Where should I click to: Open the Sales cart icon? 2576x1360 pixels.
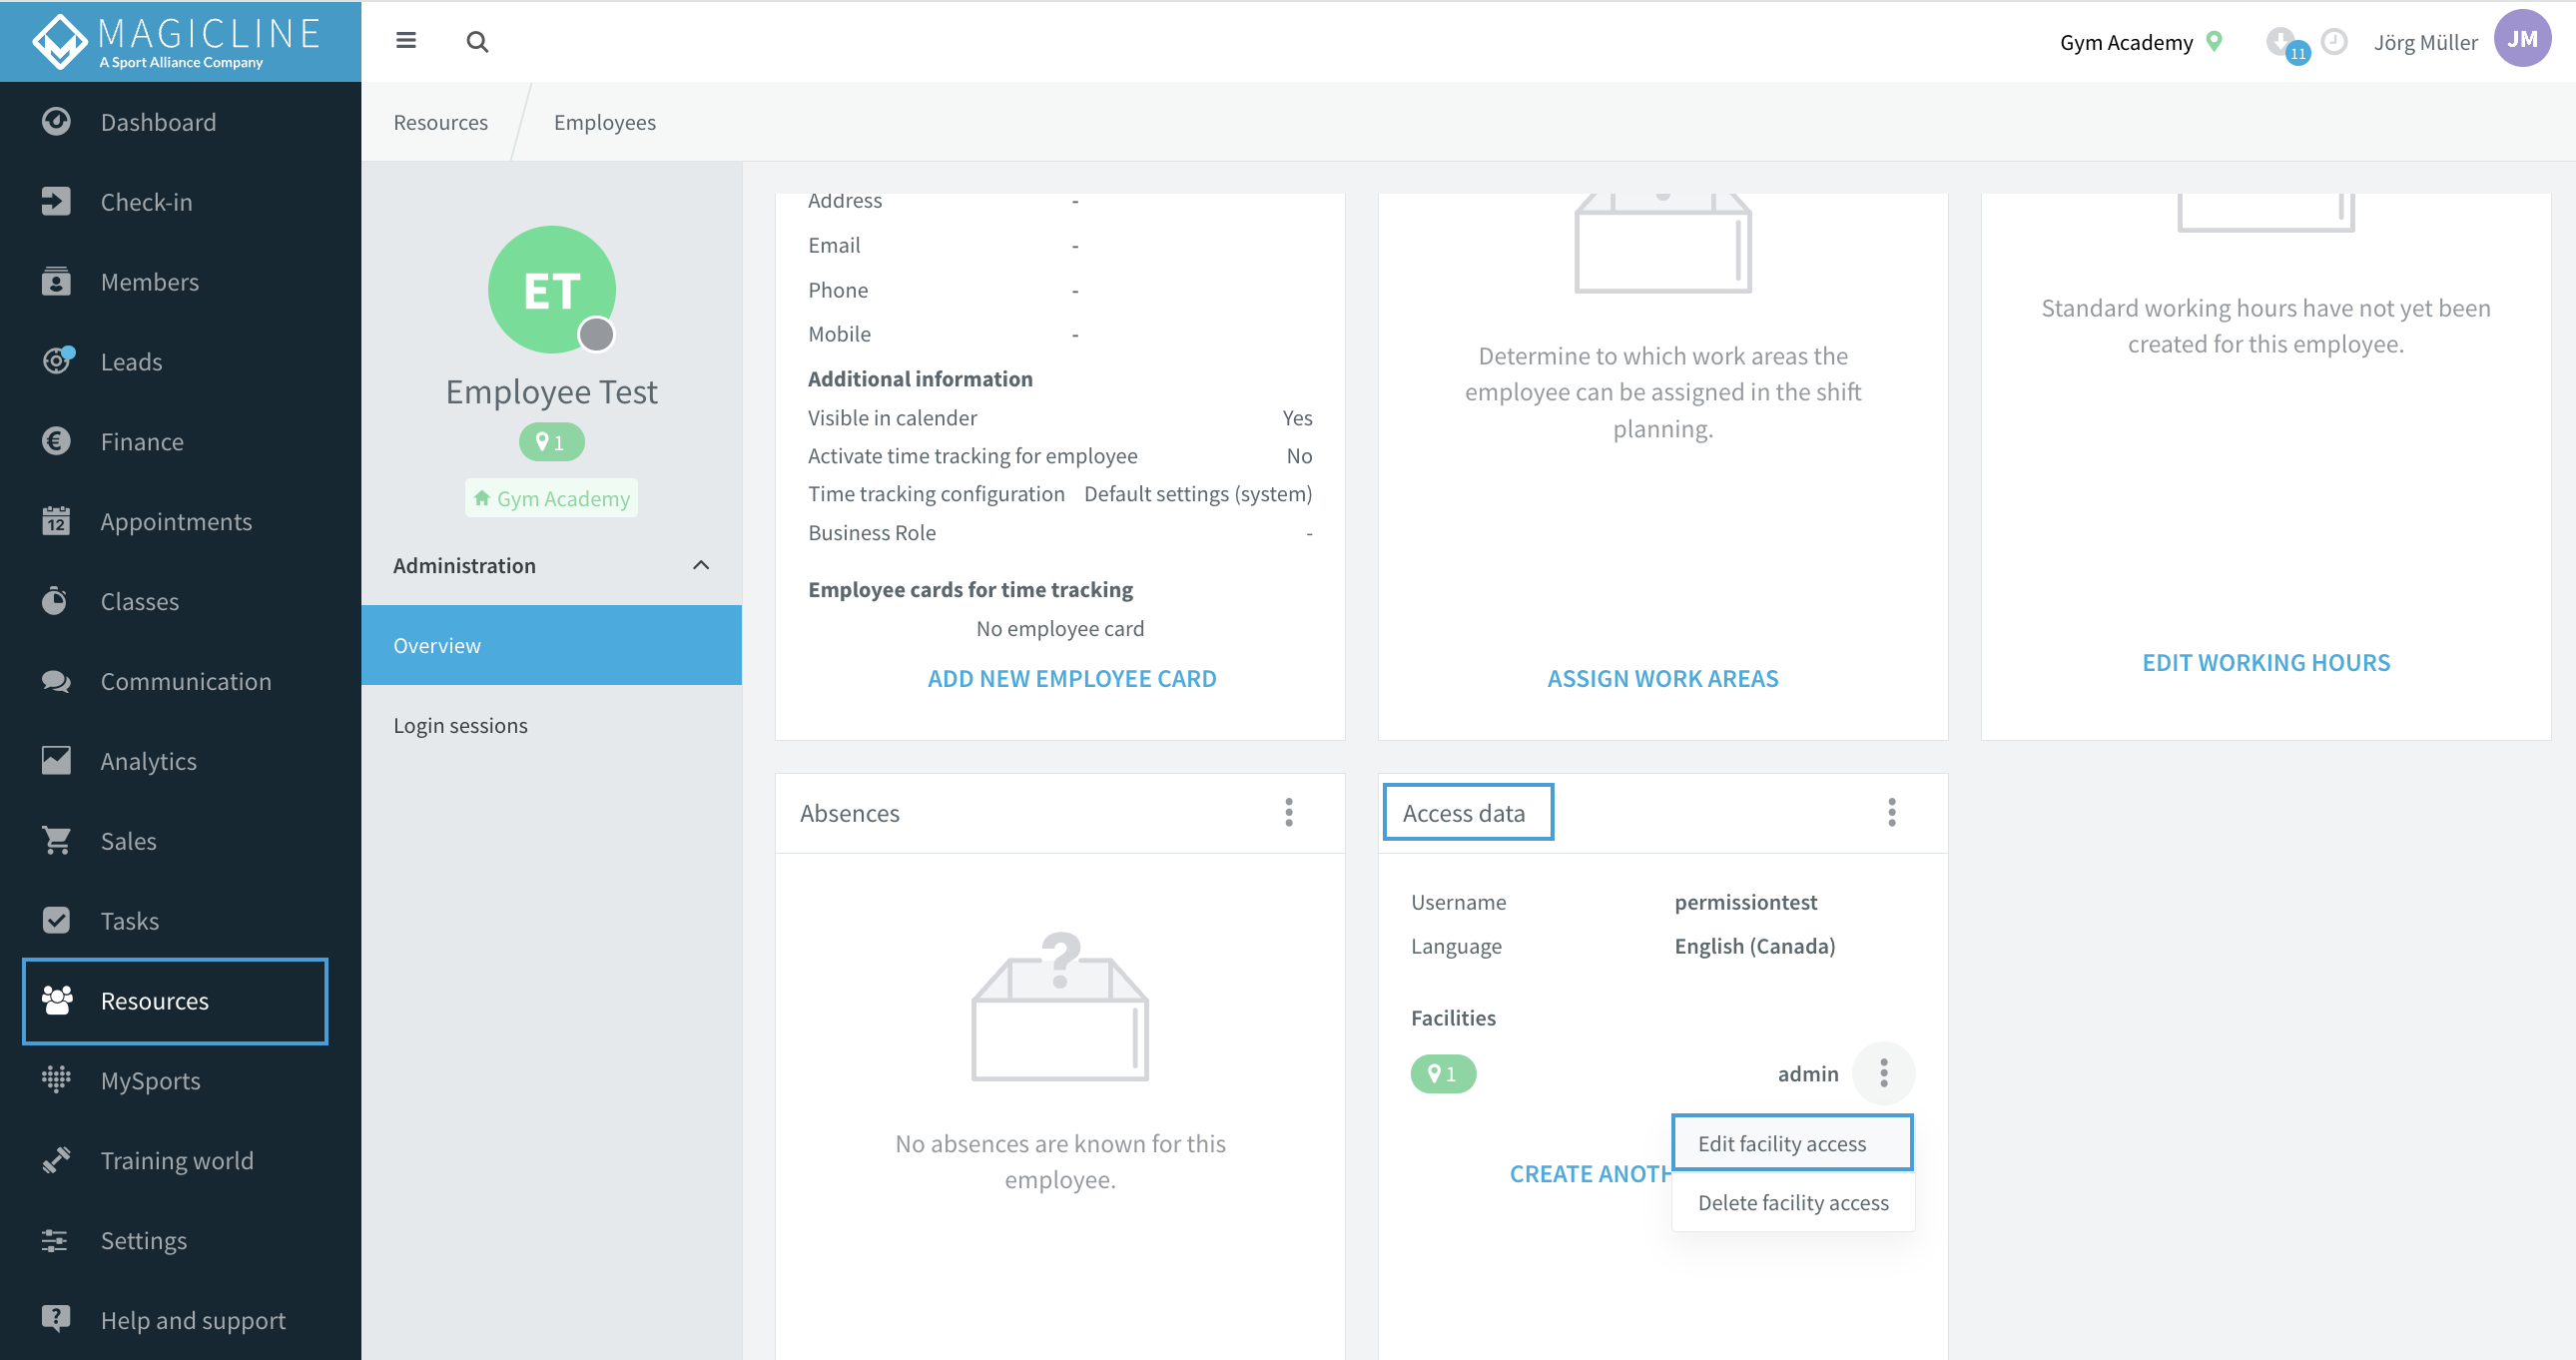coord(56,841)
